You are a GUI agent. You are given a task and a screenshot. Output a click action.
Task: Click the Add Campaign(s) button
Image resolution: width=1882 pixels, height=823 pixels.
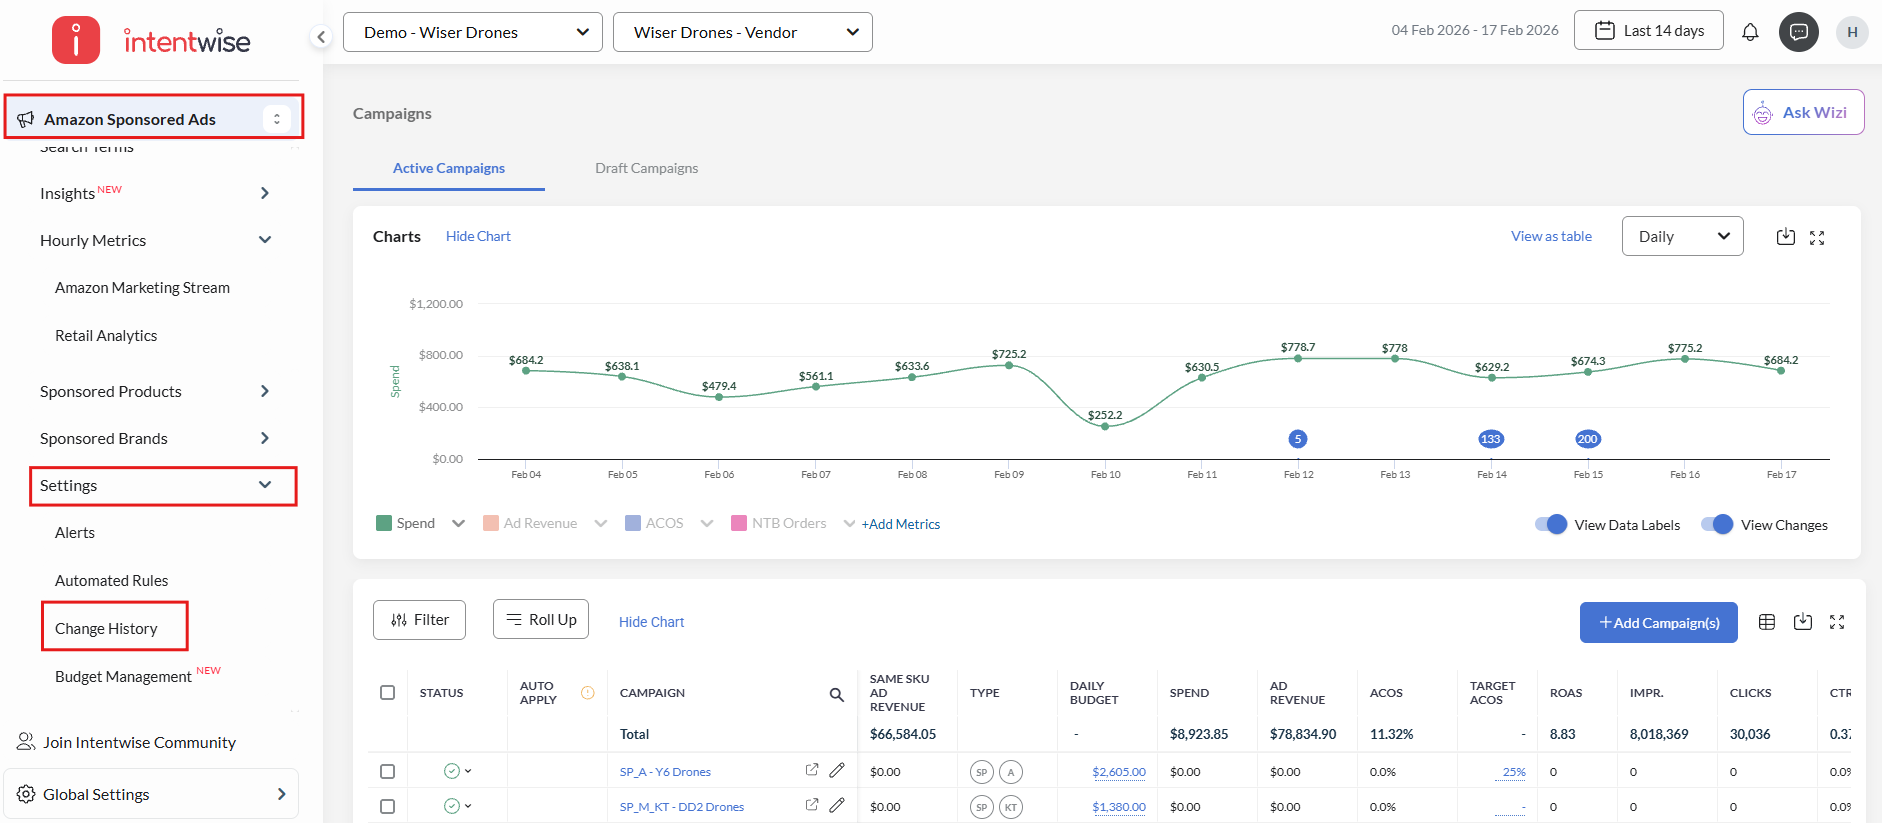(x=1658, y=622)
